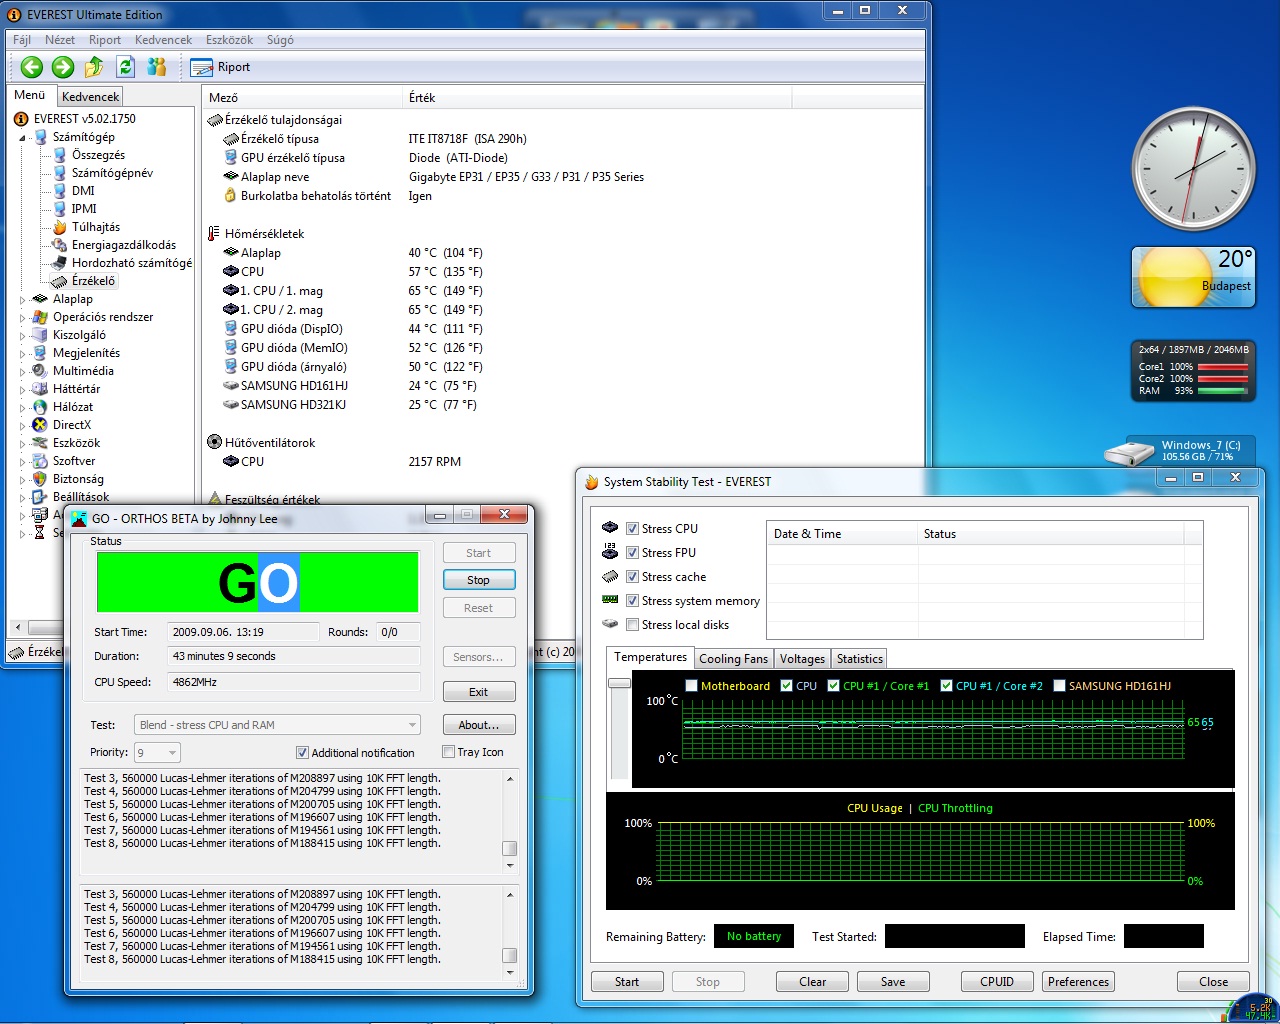1280x1024 pixels.
Task: Select Hordozható számítógép tree entry
Action: point(132,263)
